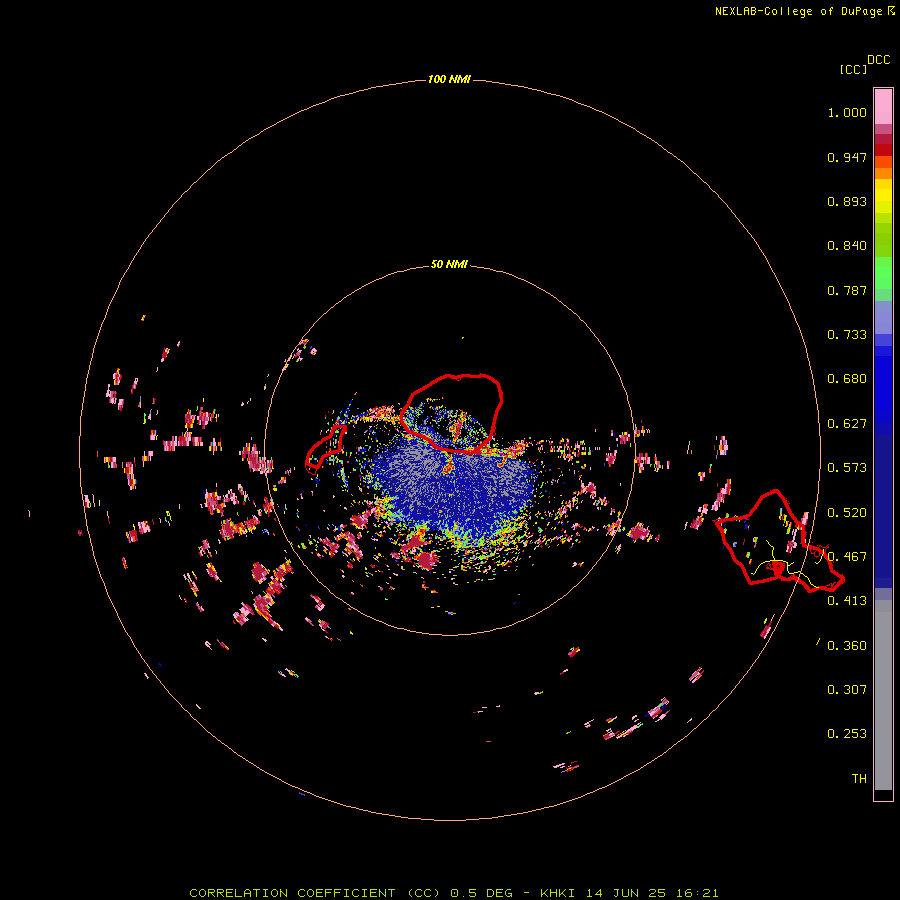Click the Correlation Coefficient caption at the bottom
This screenshot has height=900, width=900.
[453, 893]
